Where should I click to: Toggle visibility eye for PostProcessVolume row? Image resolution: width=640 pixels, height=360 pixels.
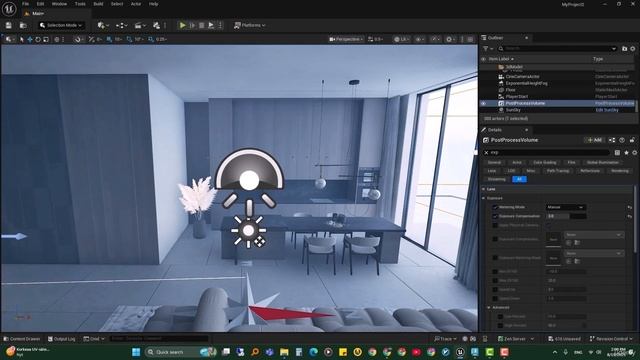(483, 104)
